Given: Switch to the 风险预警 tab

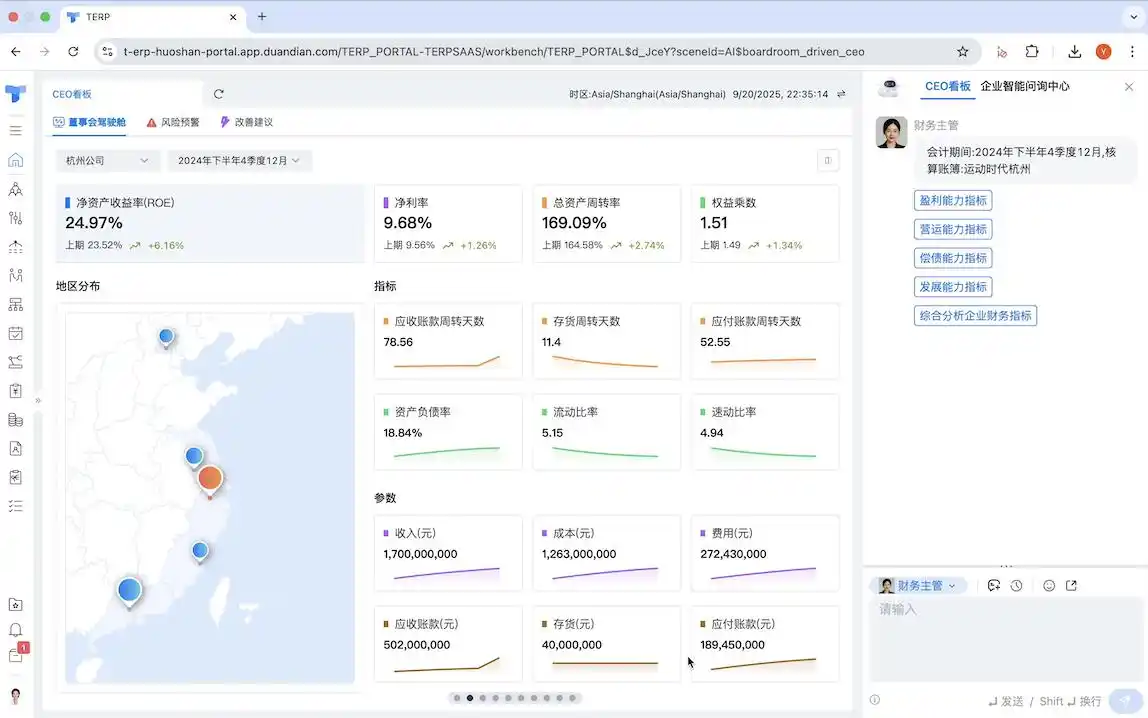Looking at the screenshot, I should click(x=173, y=122).
